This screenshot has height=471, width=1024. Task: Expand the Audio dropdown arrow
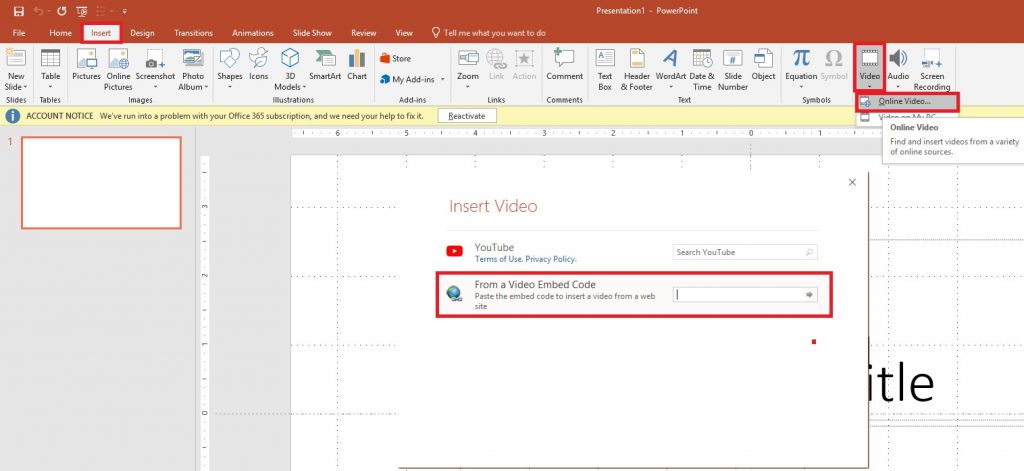pyautogui.click(x=898, y=88)
